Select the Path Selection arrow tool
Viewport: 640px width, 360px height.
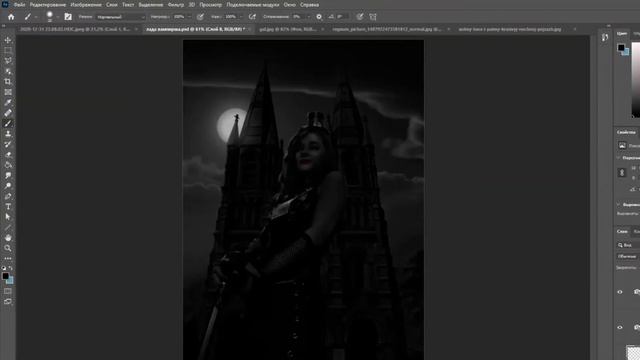(8, 217)
